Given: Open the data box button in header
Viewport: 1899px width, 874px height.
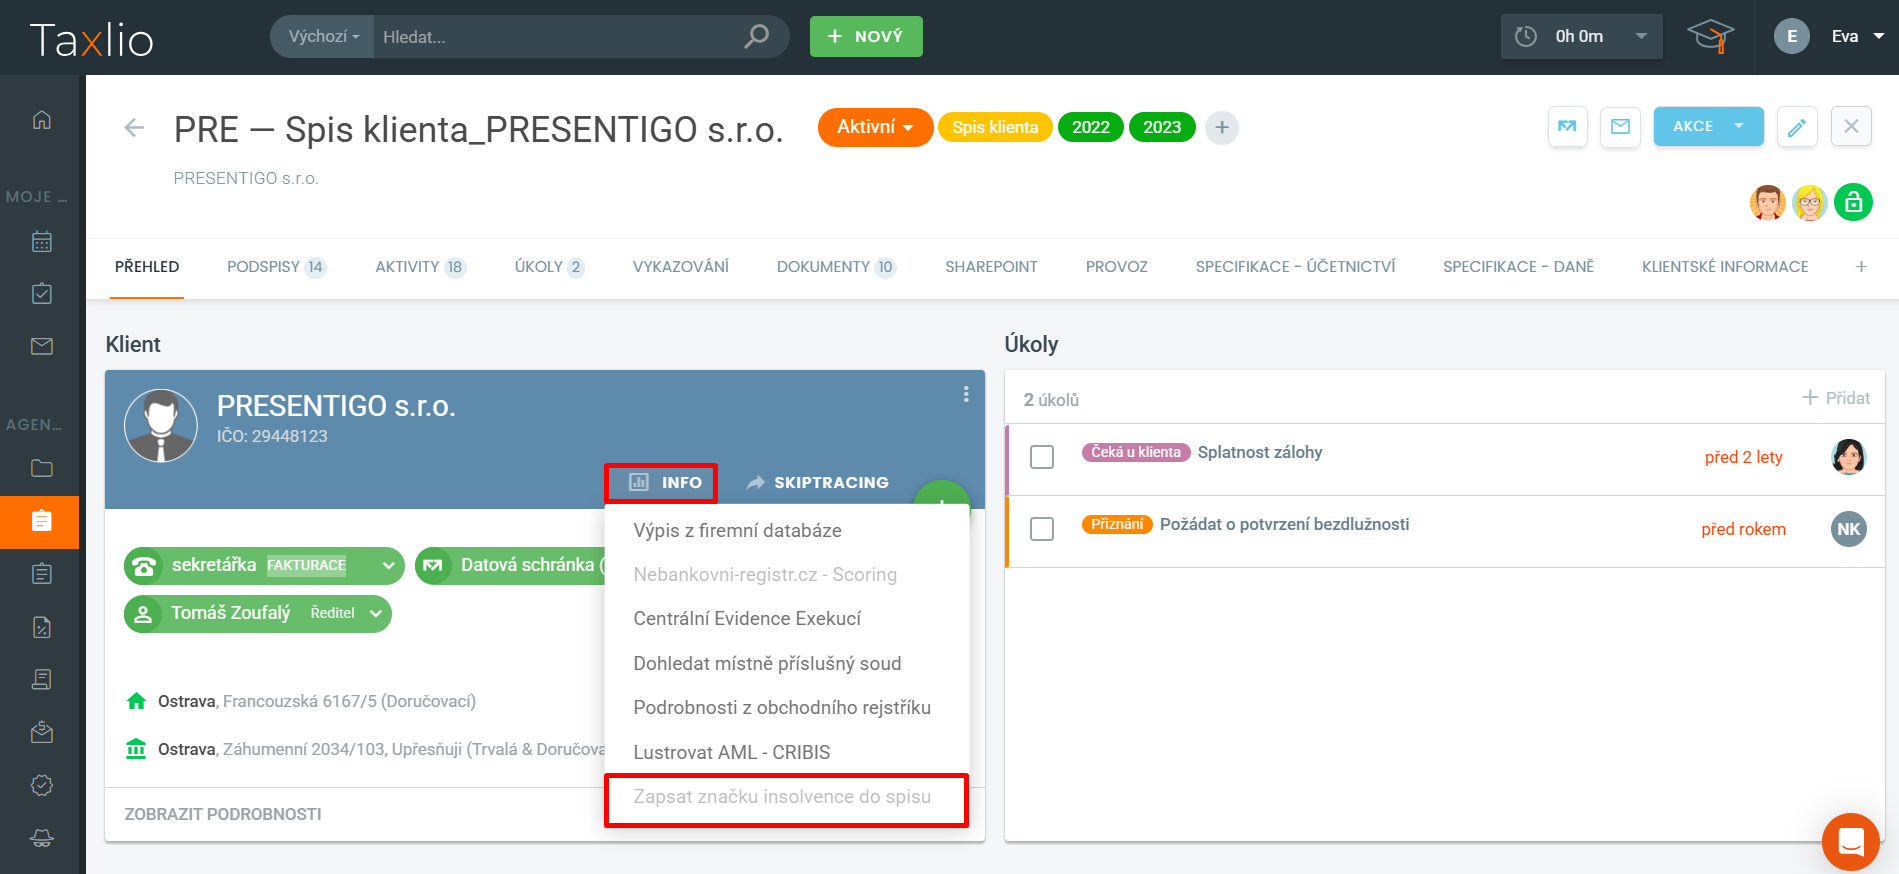Looking at the screenshot, I should point(1568,127).
